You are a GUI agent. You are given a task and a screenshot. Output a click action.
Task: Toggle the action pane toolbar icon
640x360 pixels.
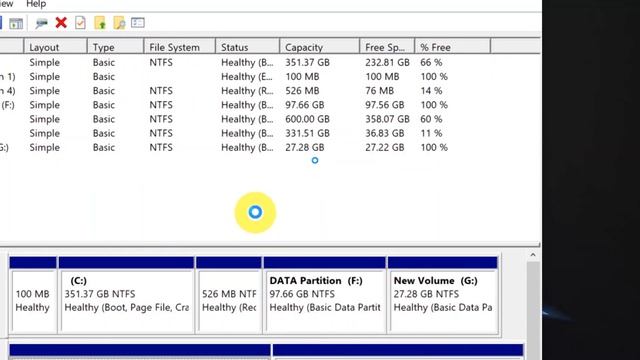click(16, 23)
